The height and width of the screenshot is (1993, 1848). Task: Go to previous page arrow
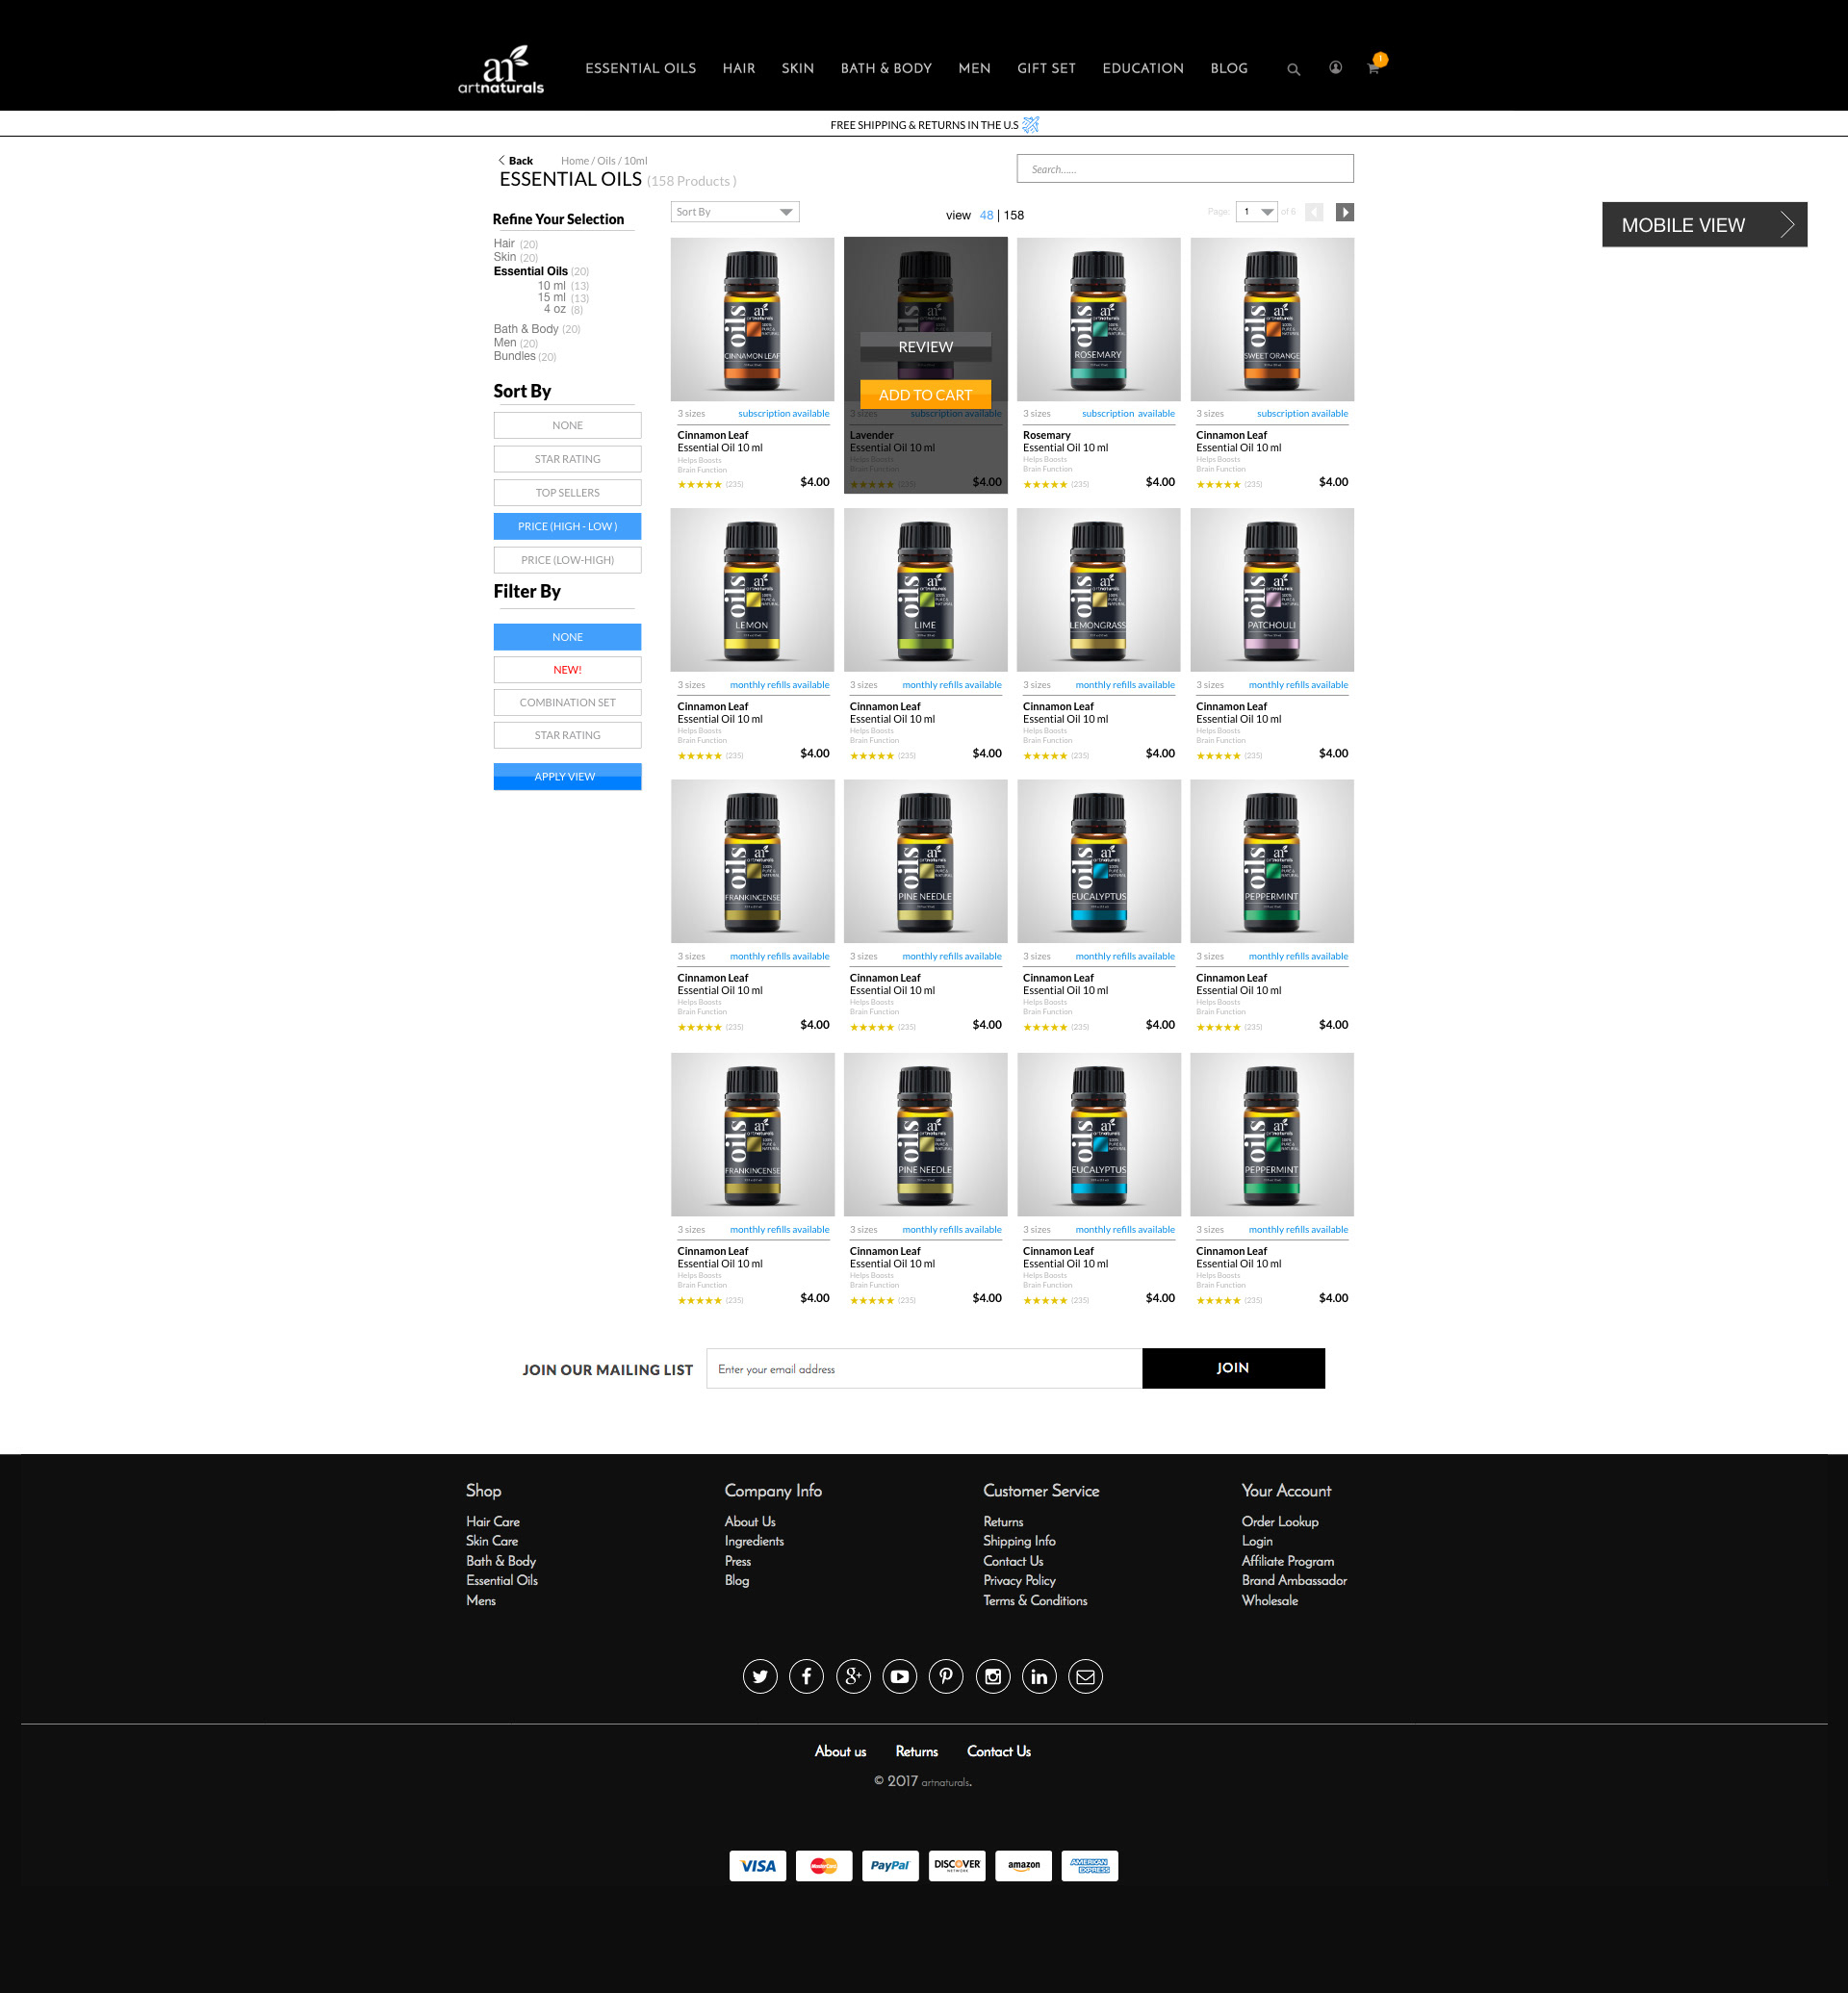tap(1314, 212)
